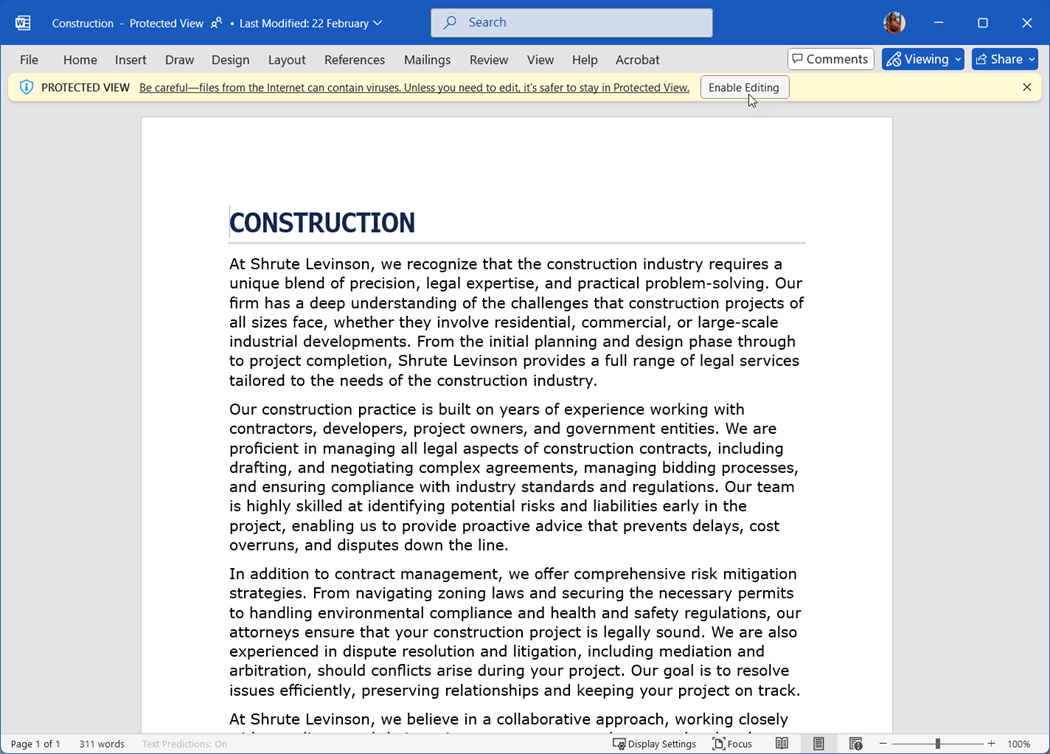Toggle Focus mode in status bar
1050x754 pixels.
[x=732, y=744]
